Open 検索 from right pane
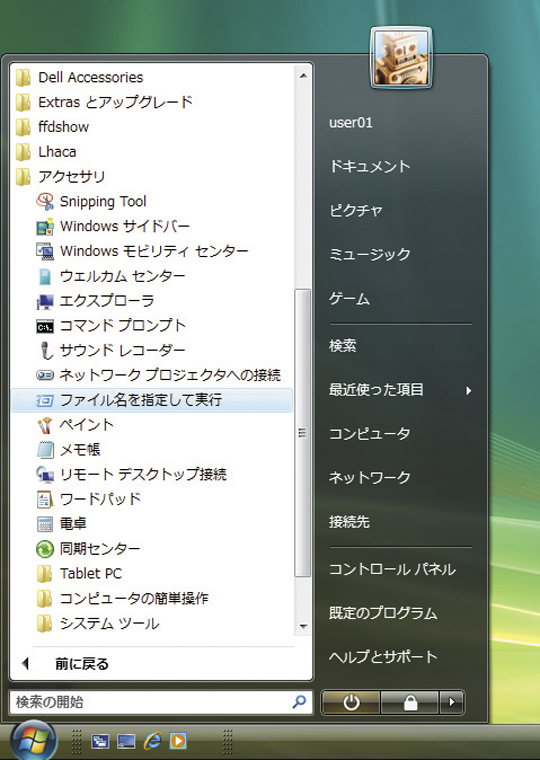Screen dimensions: 540x760 click(343, 346)
